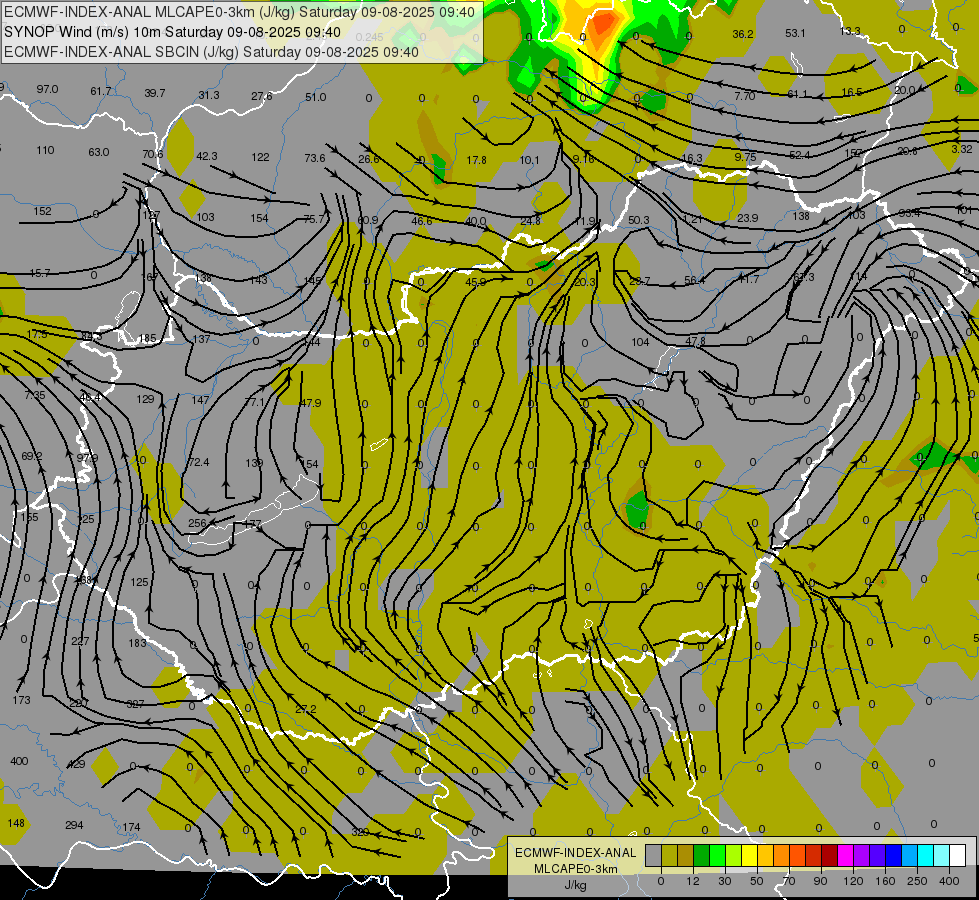Select the olive-yellow legend swatch
The width and height of the screenshot is (979, 900).
(x=669, y=855)
